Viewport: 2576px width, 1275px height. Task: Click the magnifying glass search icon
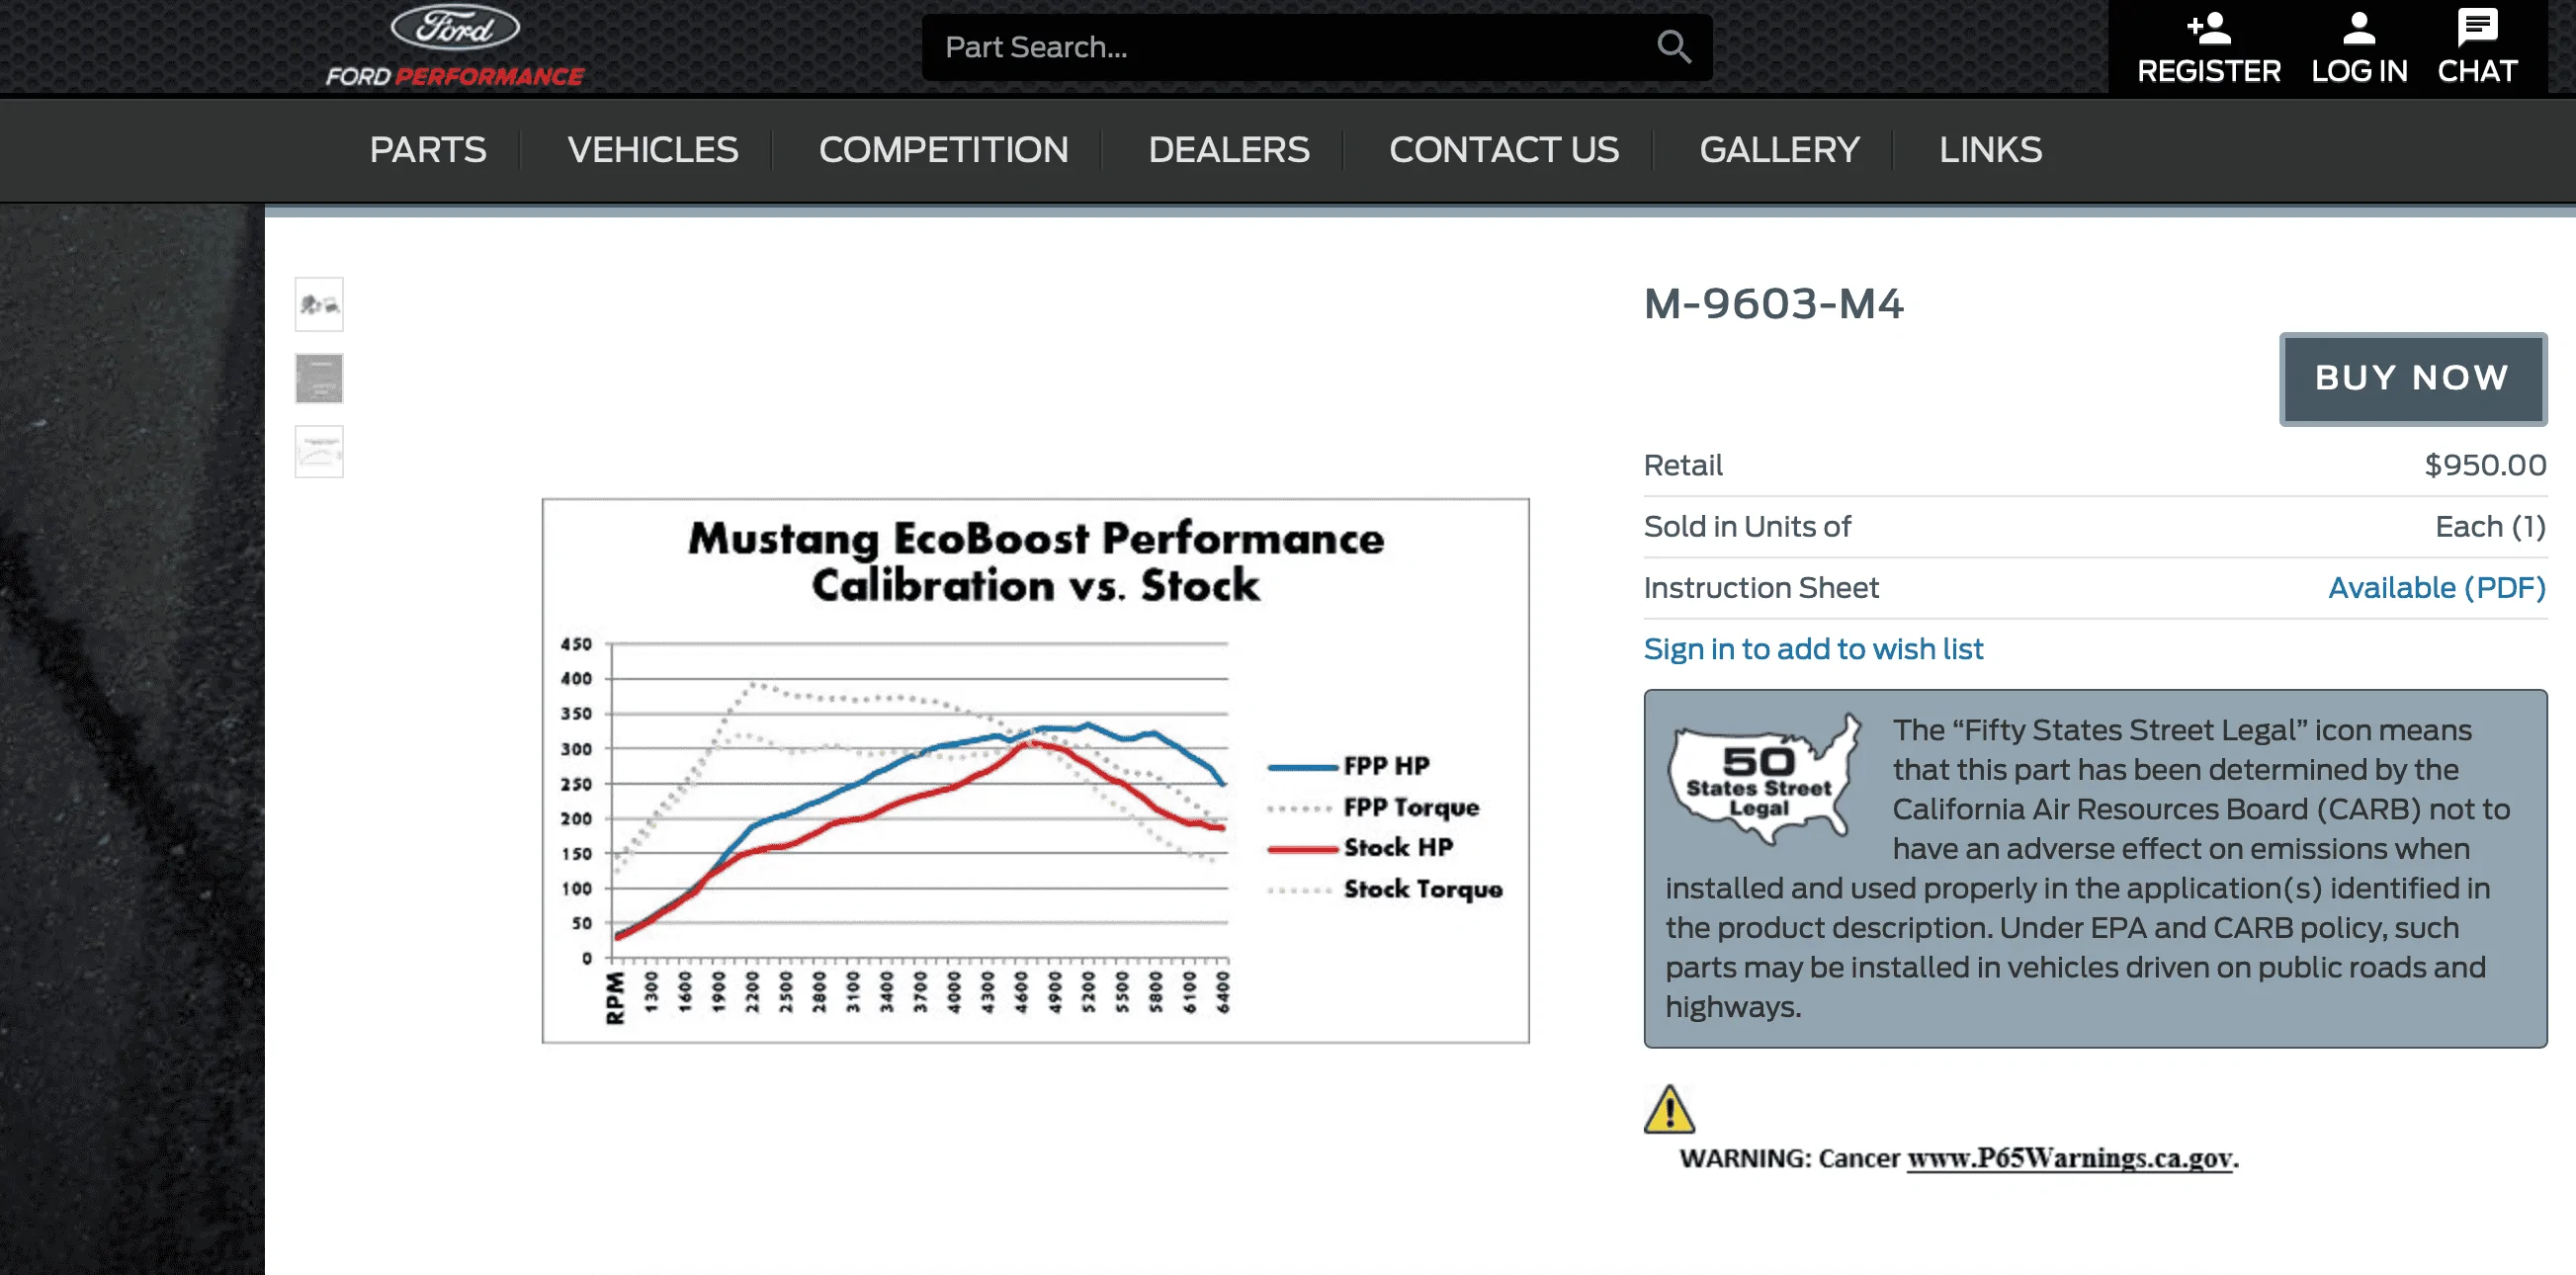(x=1673, y=46)
